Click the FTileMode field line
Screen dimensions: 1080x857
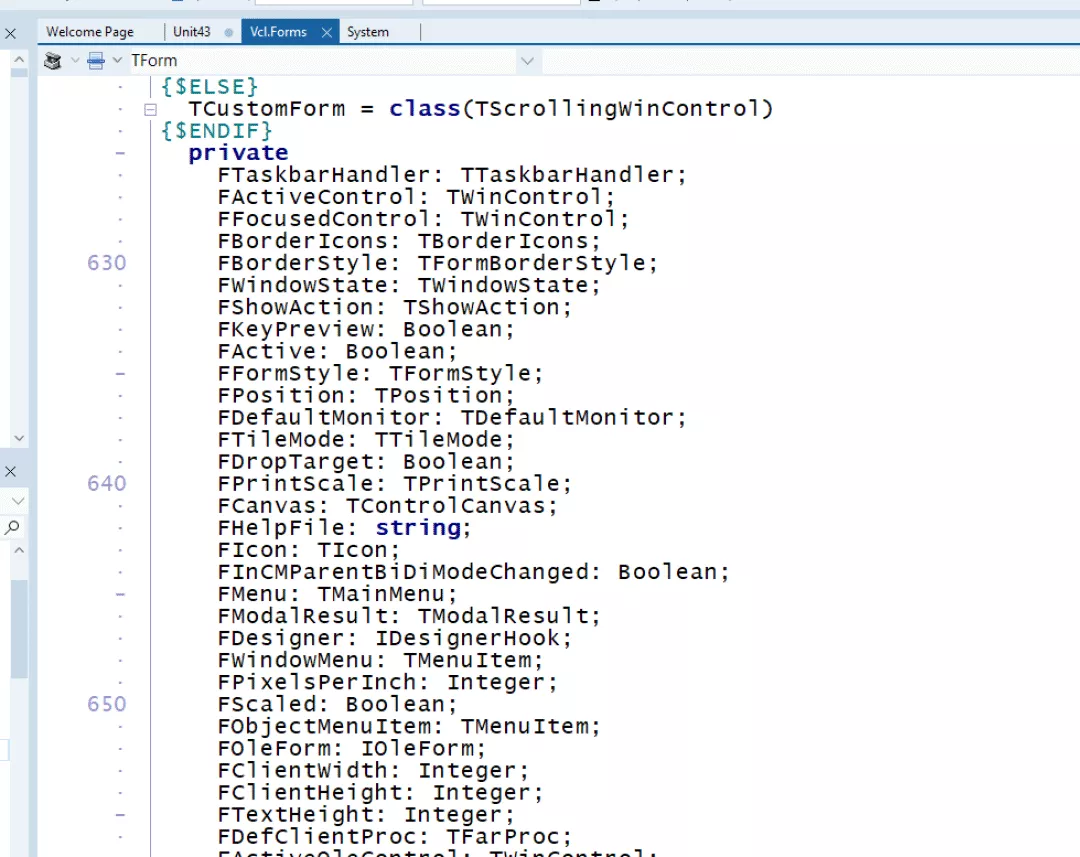point(366,440)
